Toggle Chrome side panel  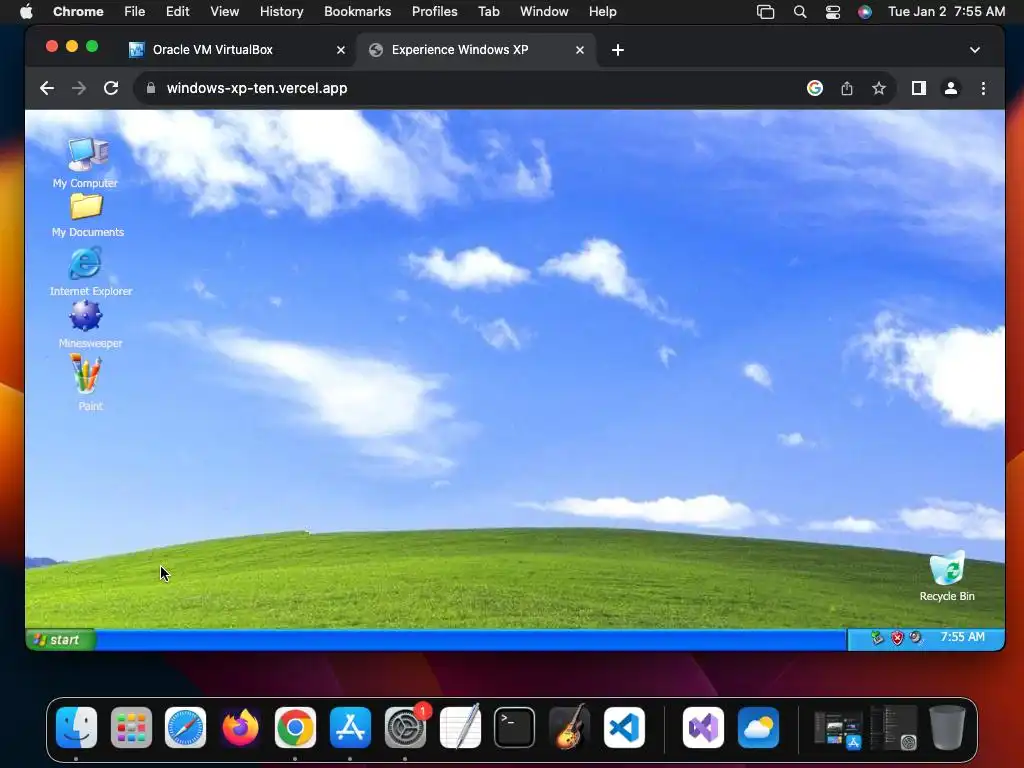point(919,88)
